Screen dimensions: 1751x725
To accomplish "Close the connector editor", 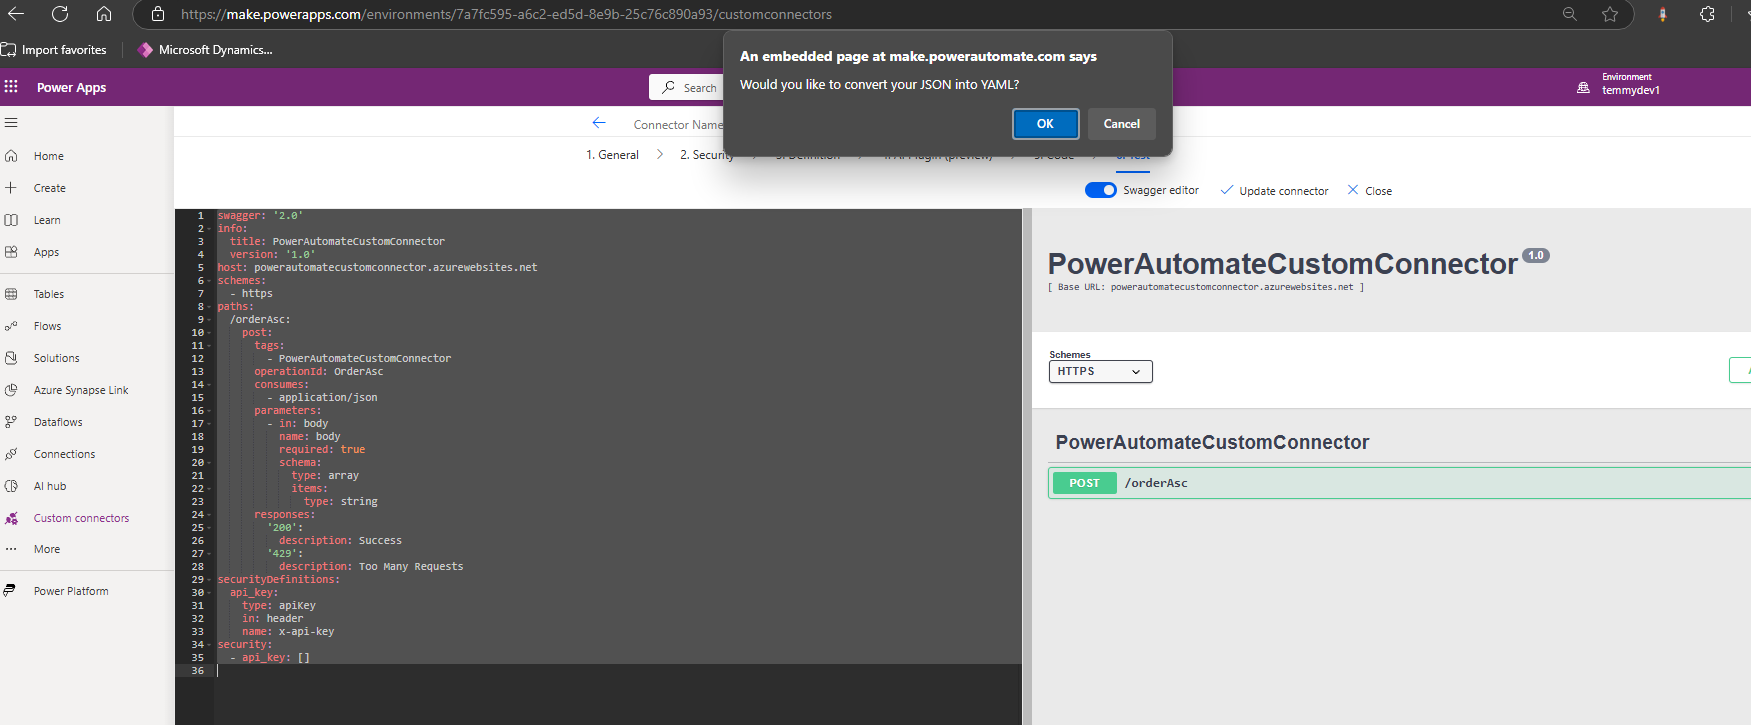I will point(1369,190).
